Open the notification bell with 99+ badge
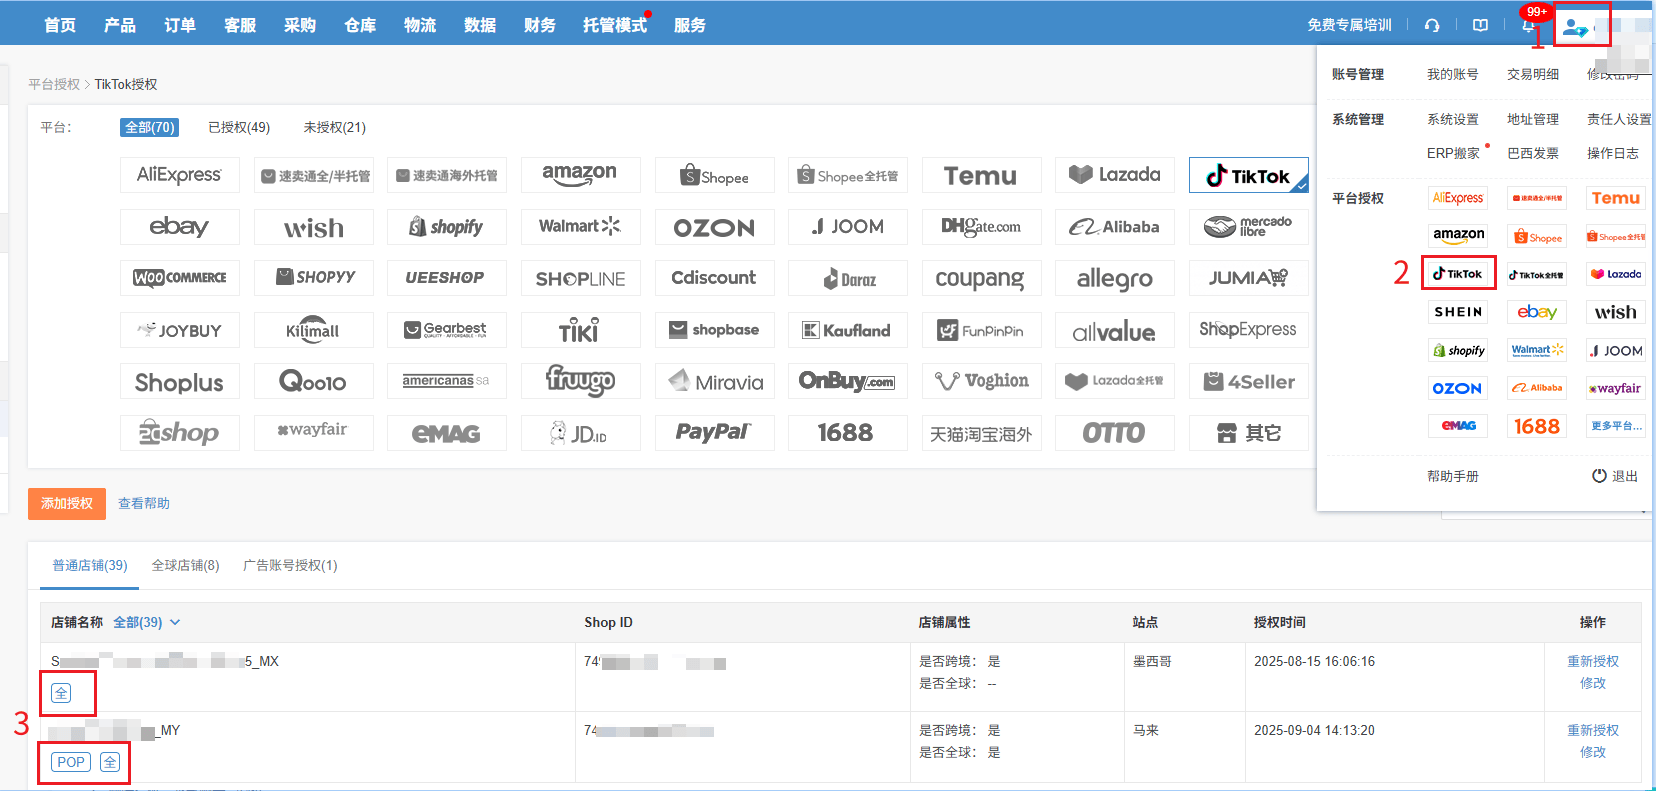The height and width of the screenshot is (791, 1656). point(1527,25)
